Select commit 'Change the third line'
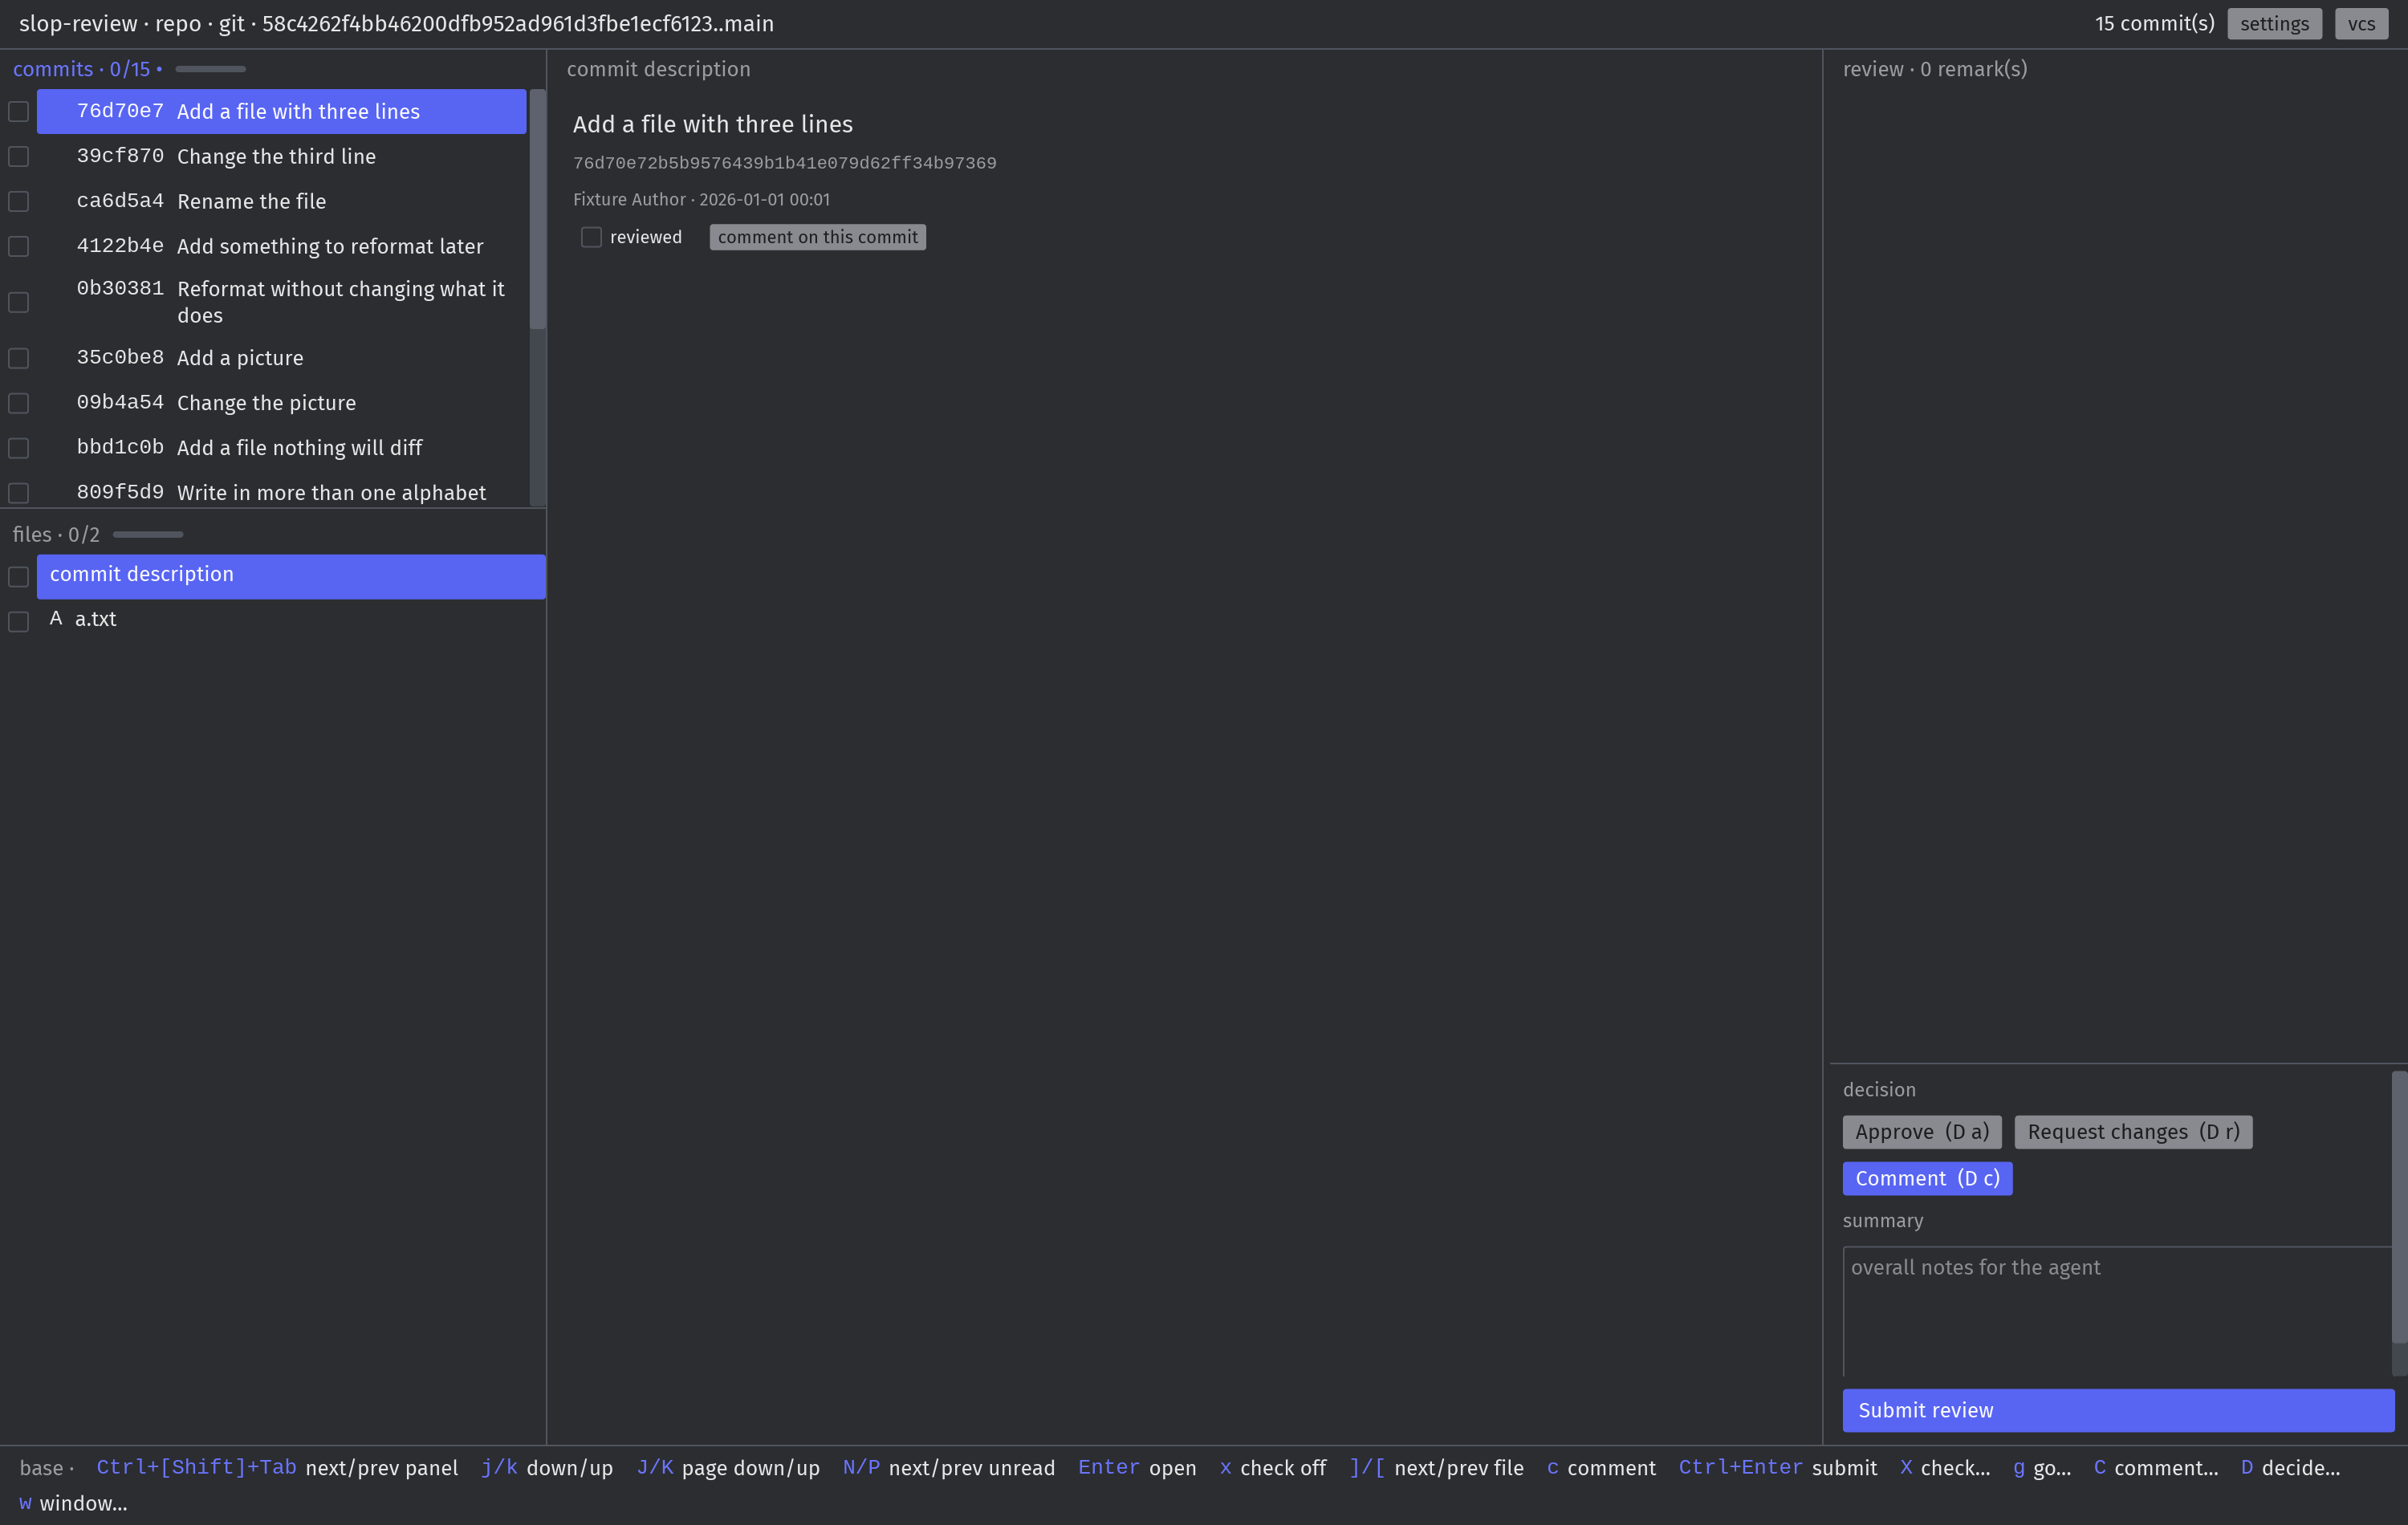Viewport: 2408px width, 1525px height. 281,156
